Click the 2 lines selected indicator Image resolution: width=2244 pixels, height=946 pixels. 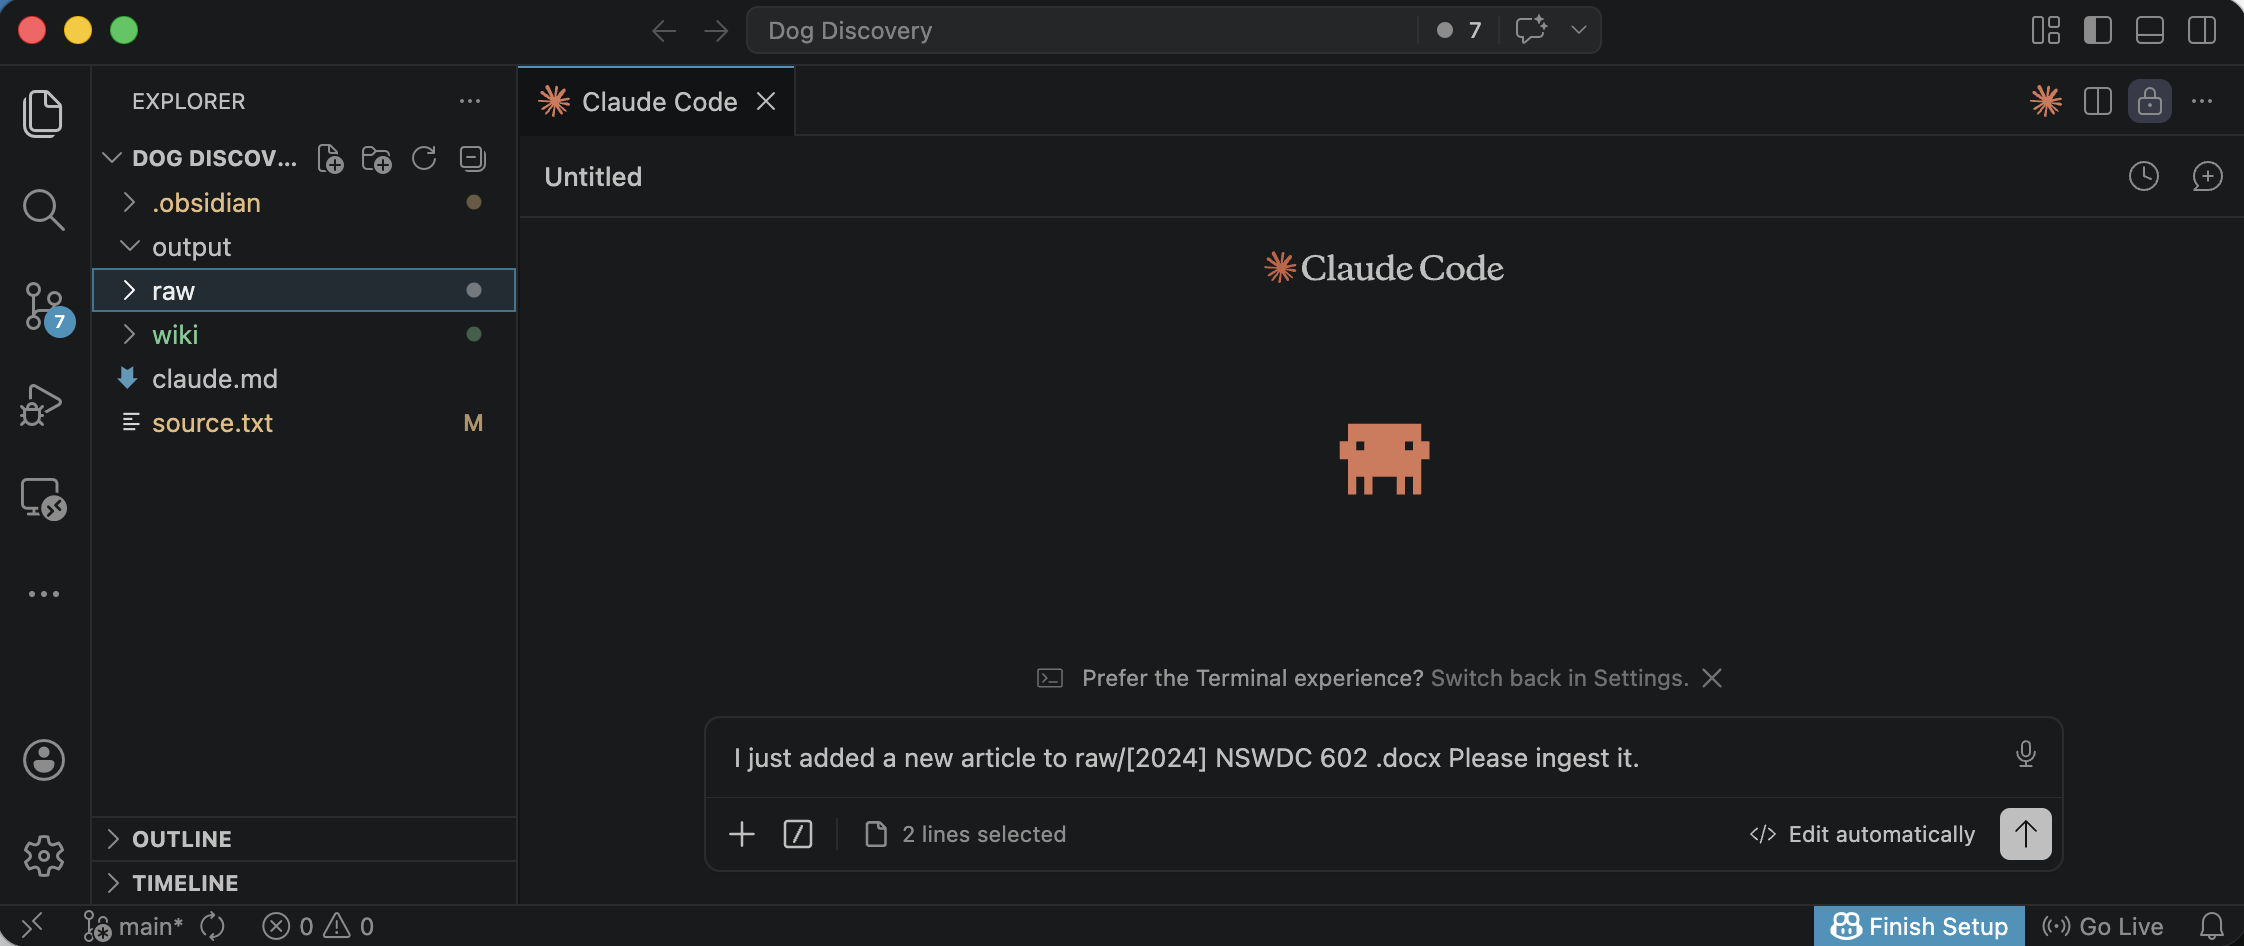click(x=965, y=834)
